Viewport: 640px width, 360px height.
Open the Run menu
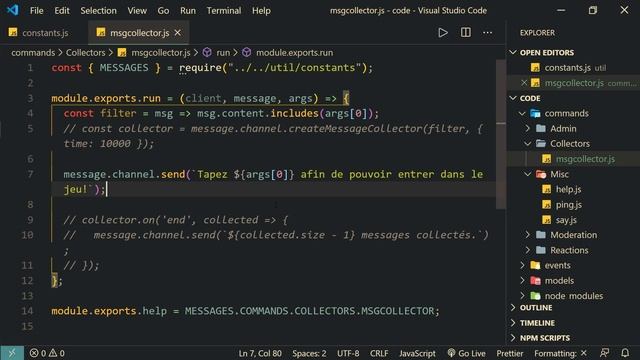188,11
